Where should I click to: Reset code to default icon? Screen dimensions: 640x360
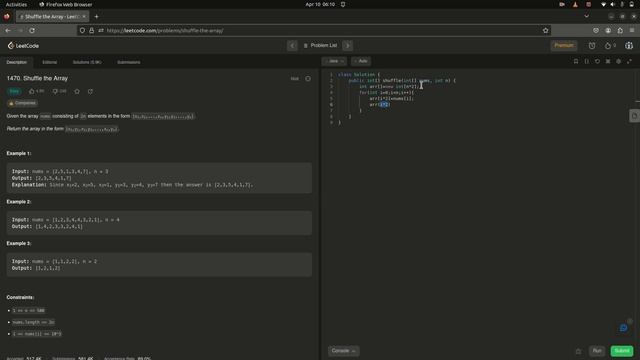click(597, 61)
